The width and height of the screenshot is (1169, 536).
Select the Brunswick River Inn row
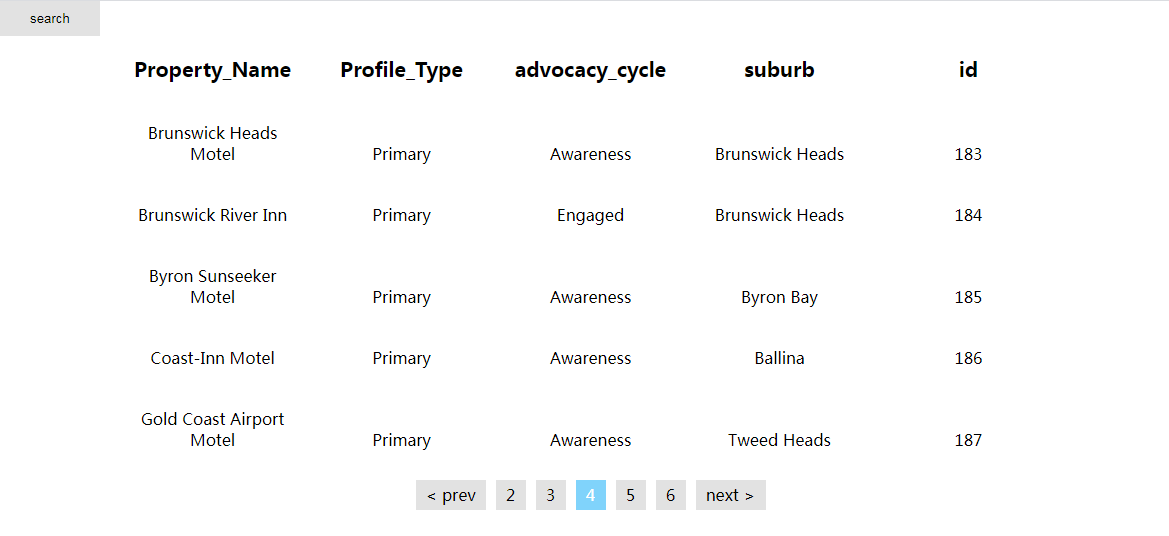coord(213,215)
